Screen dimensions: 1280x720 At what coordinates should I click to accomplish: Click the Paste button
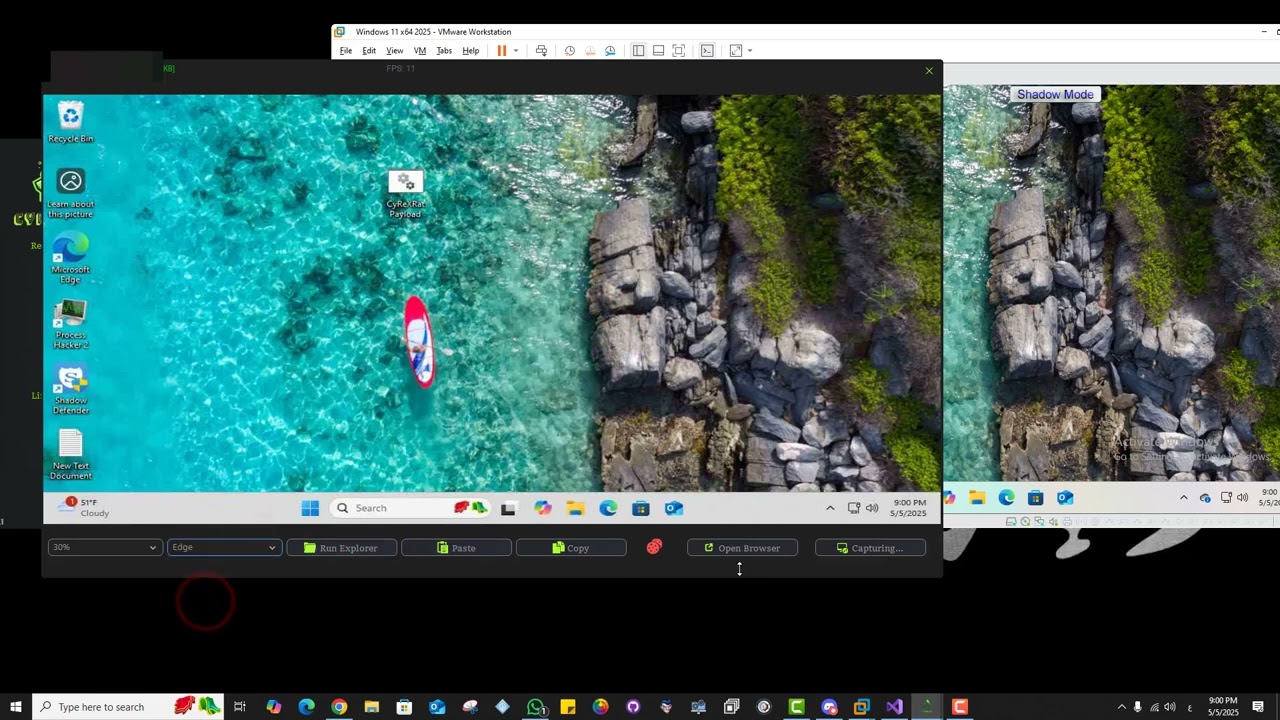point(456,548)
